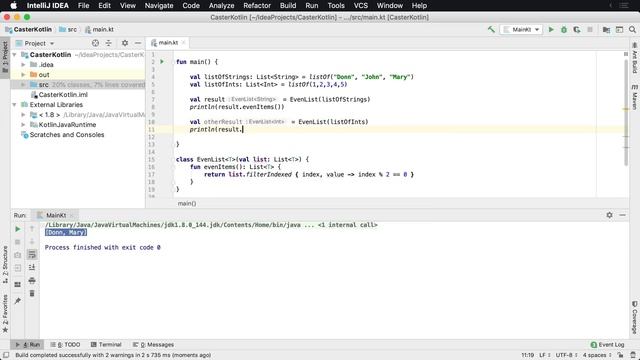Image resolution: width=640 pixels, height=360 pixels.
Task: Collapse External Libraries node
Action: point(15,104)
